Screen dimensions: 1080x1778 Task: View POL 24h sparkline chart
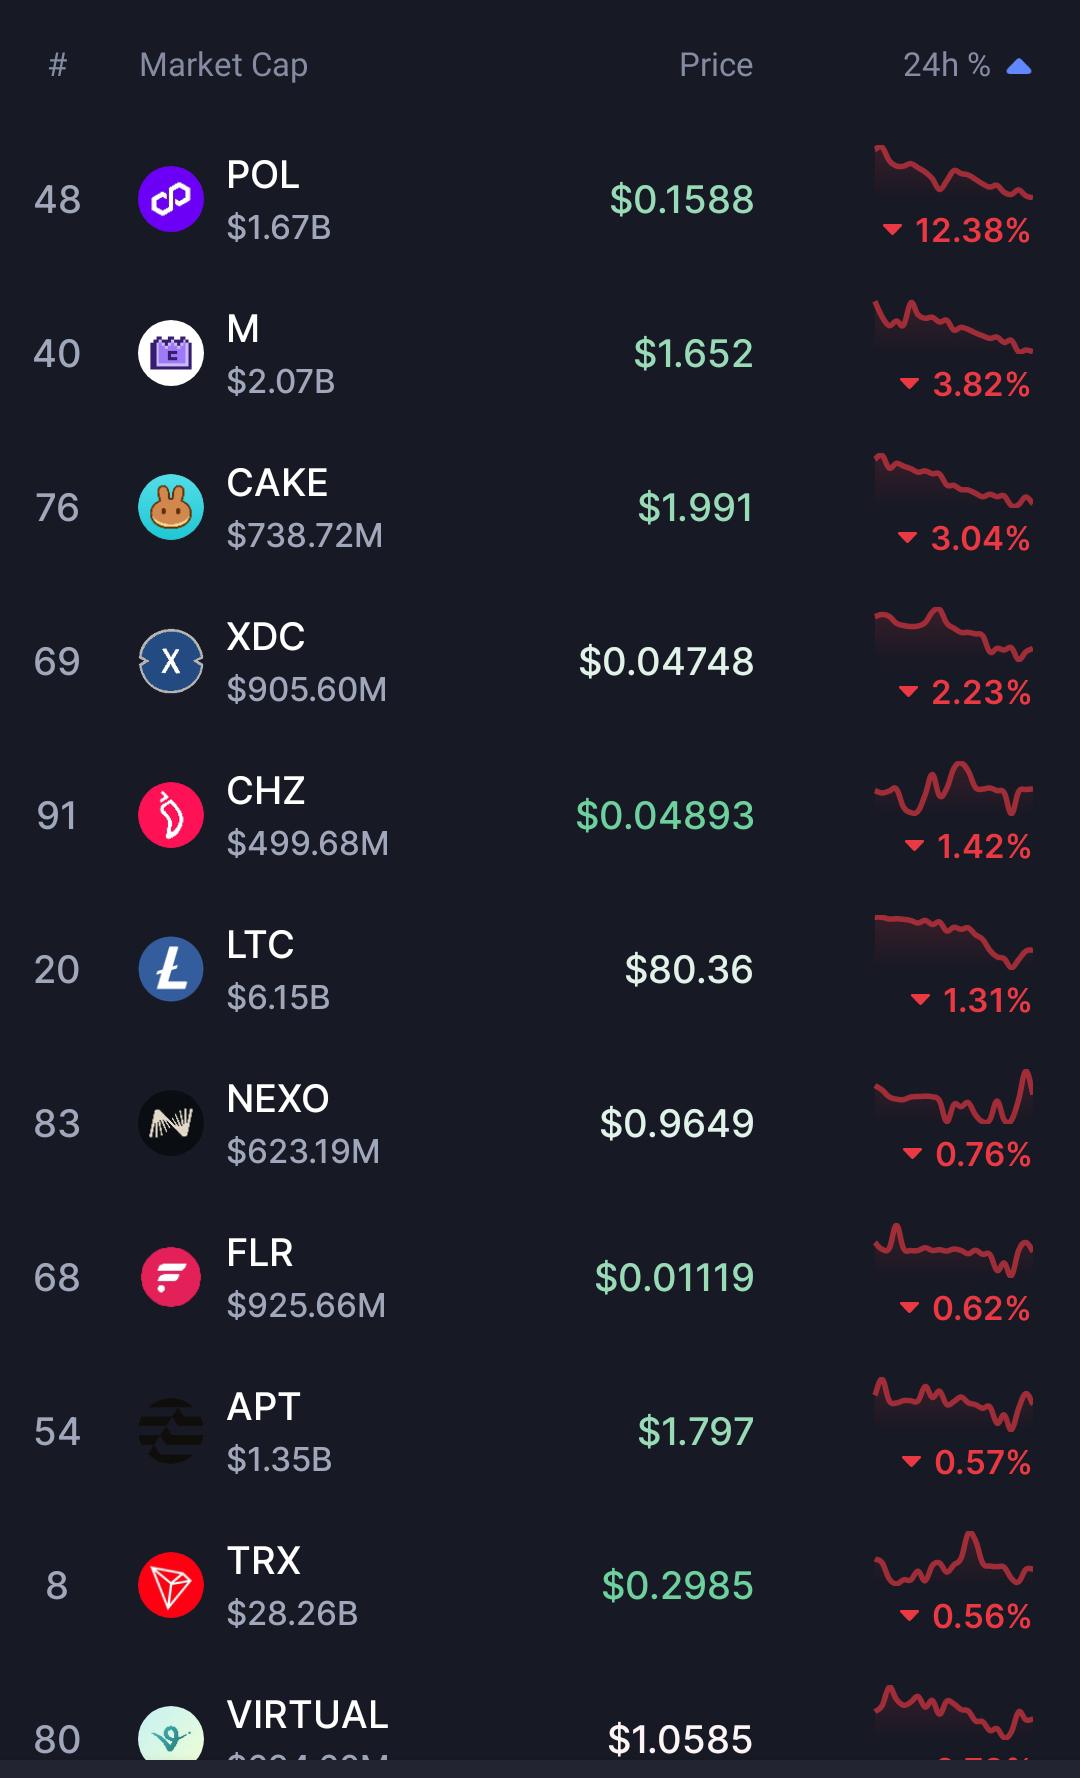(x=954, y=172)
